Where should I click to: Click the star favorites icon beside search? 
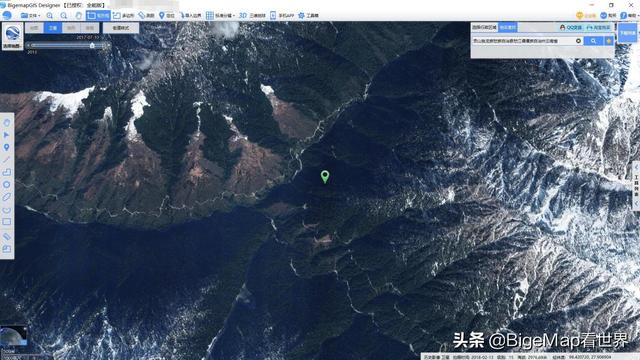coord(609,41)
